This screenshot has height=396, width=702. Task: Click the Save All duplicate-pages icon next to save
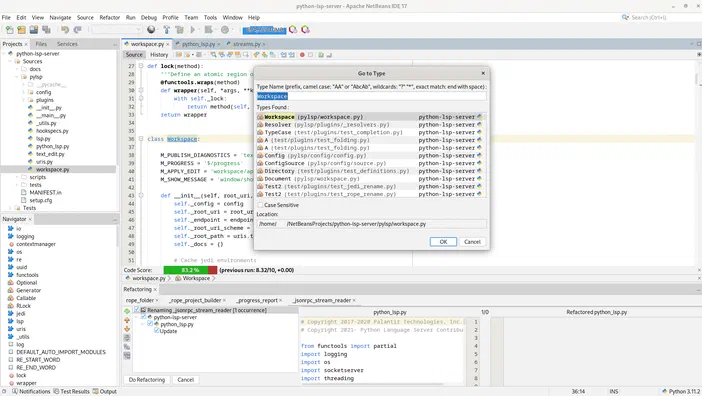(x=46, y=30)
